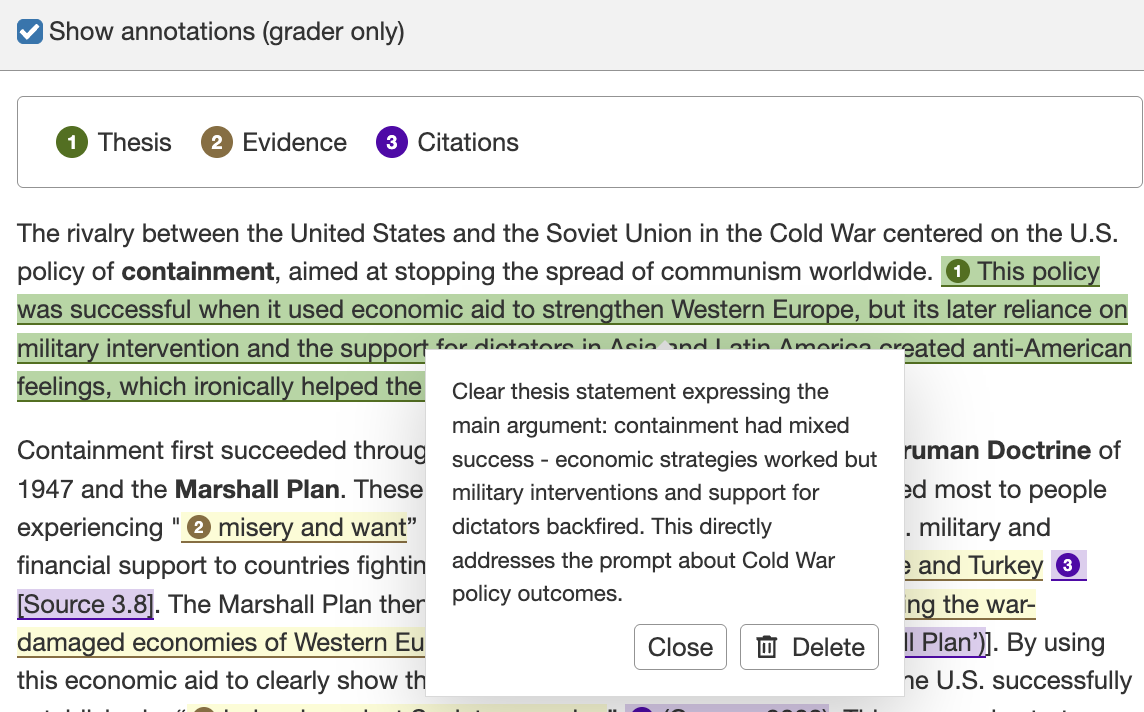Click the trash icon in the popup
This screenshot has height=712, width=1144.
[767, 647]
